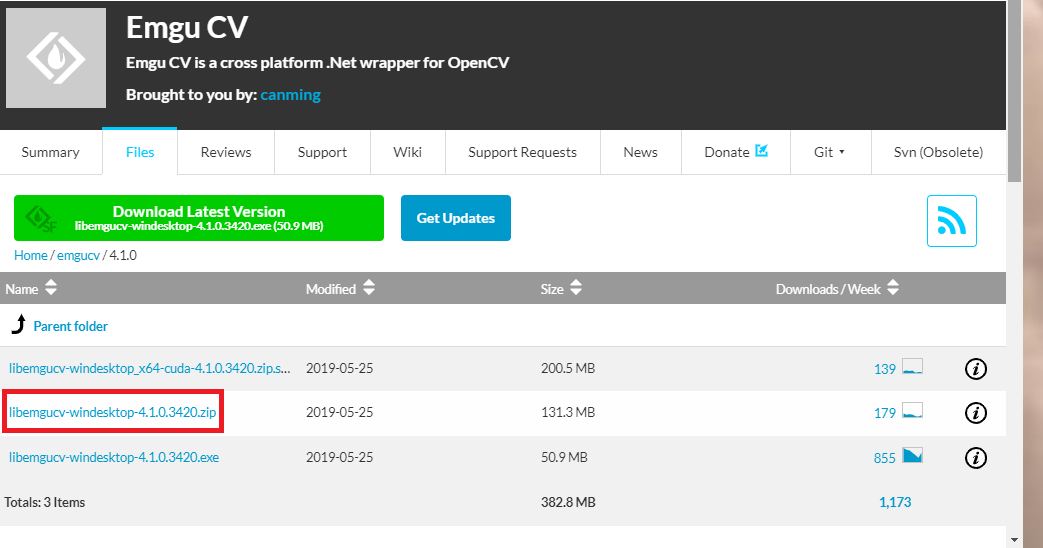Click the scrollbar down arrow

pyautogui.click(x=1014, y=539)
